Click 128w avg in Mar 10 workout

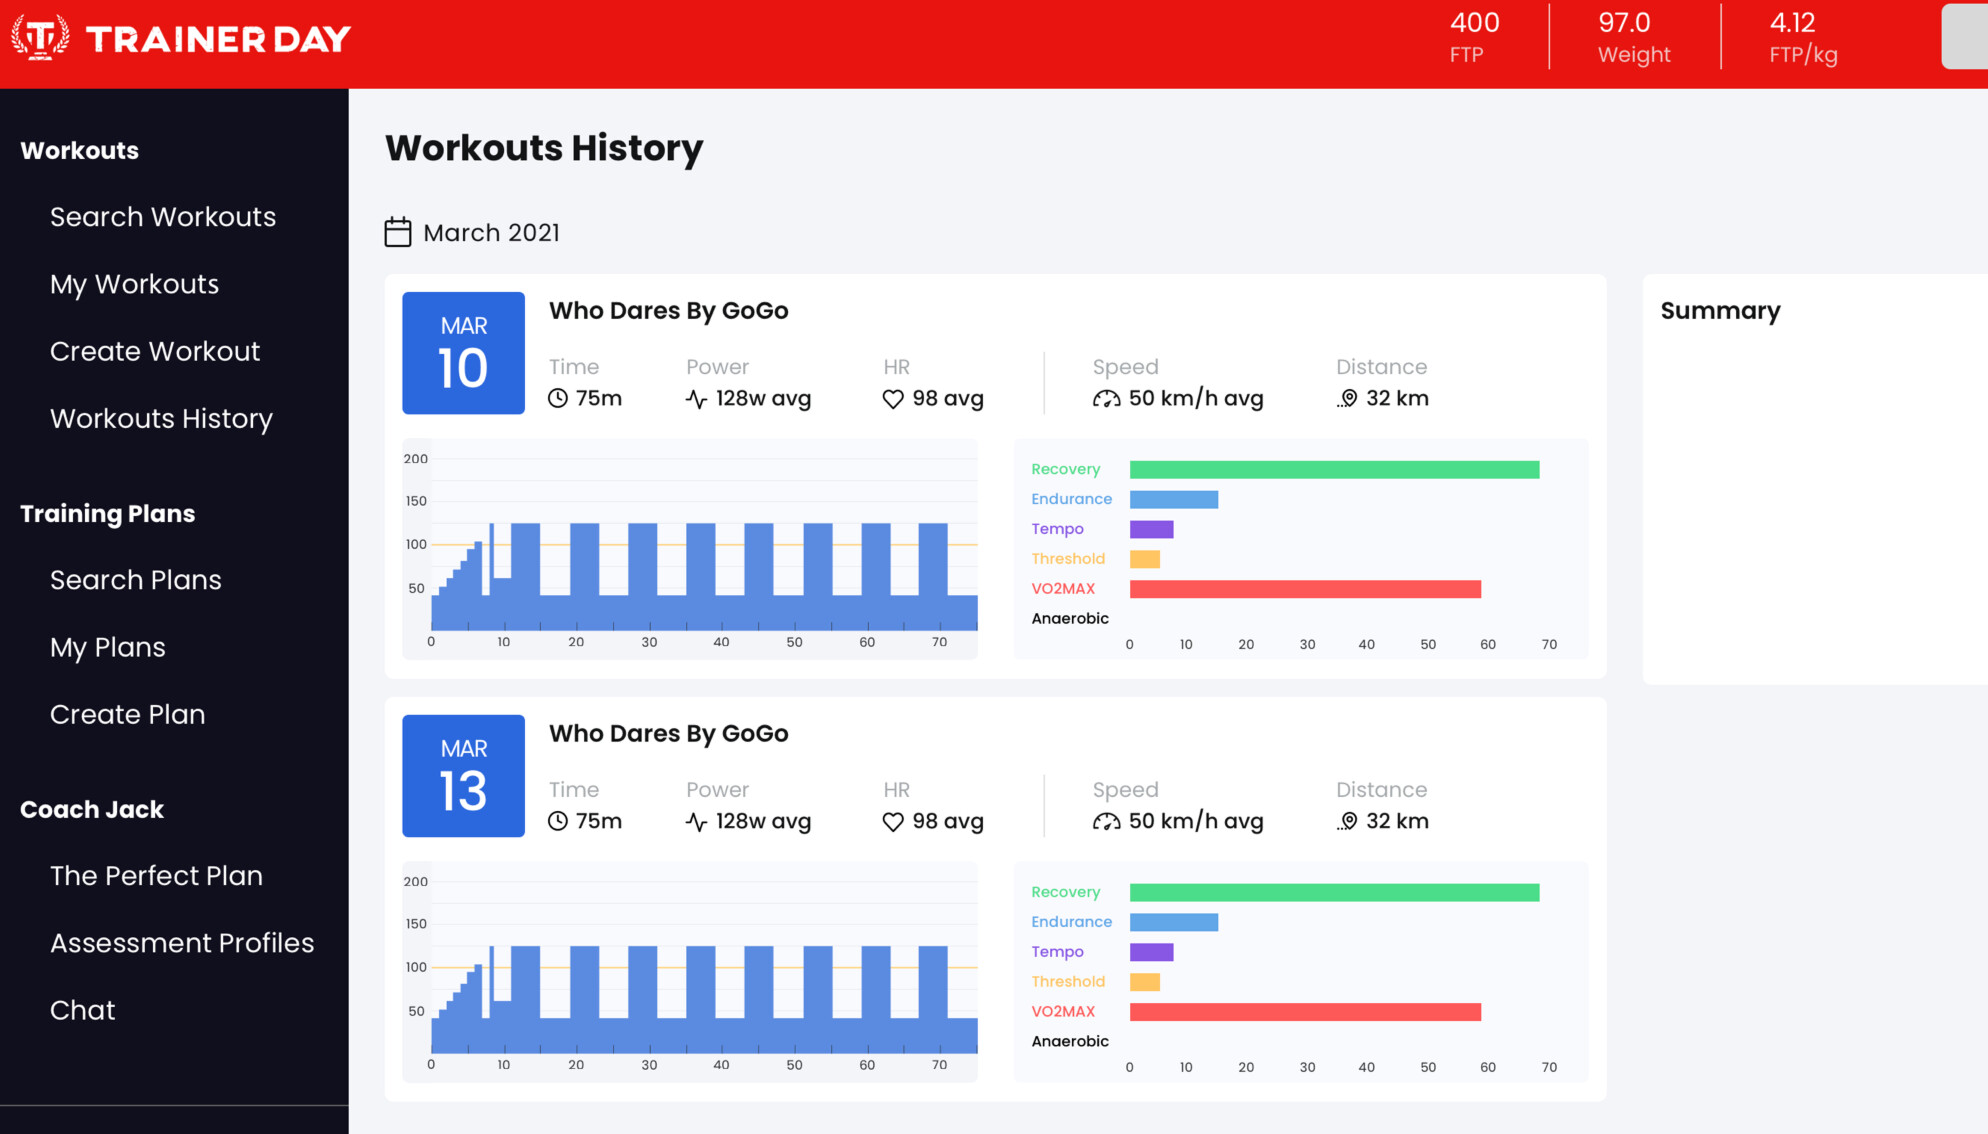coord(763,399)
